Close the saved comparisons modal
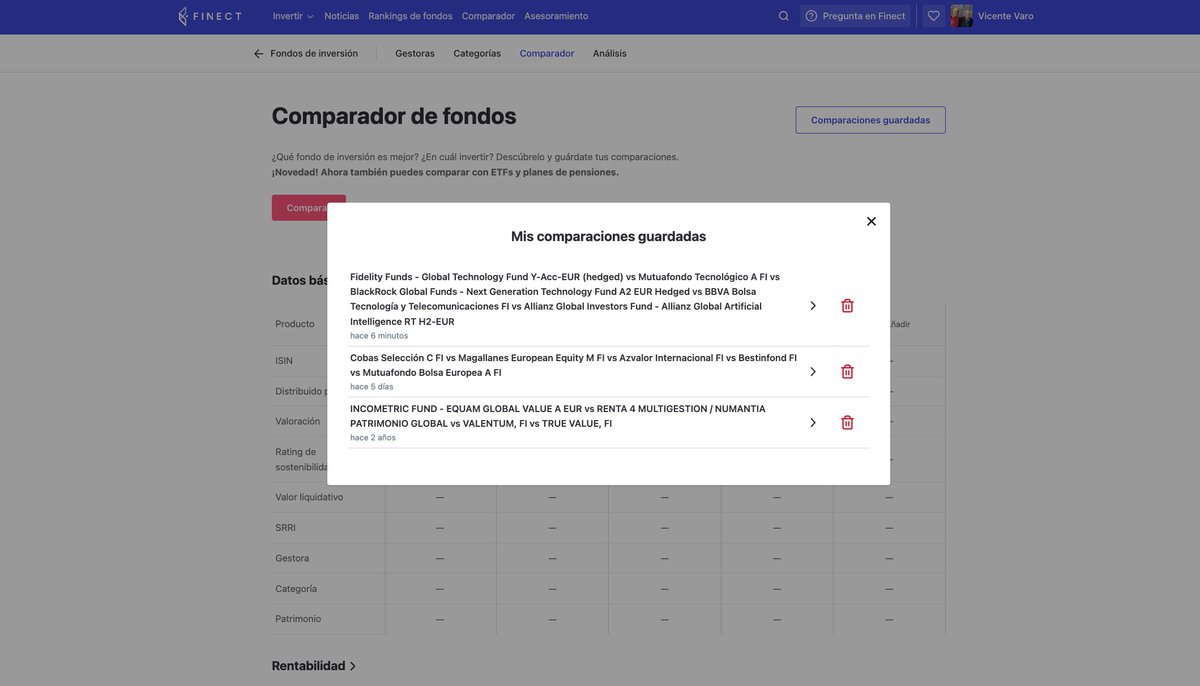The height and width of the screenshot is (686, 1200). point(871,221)
